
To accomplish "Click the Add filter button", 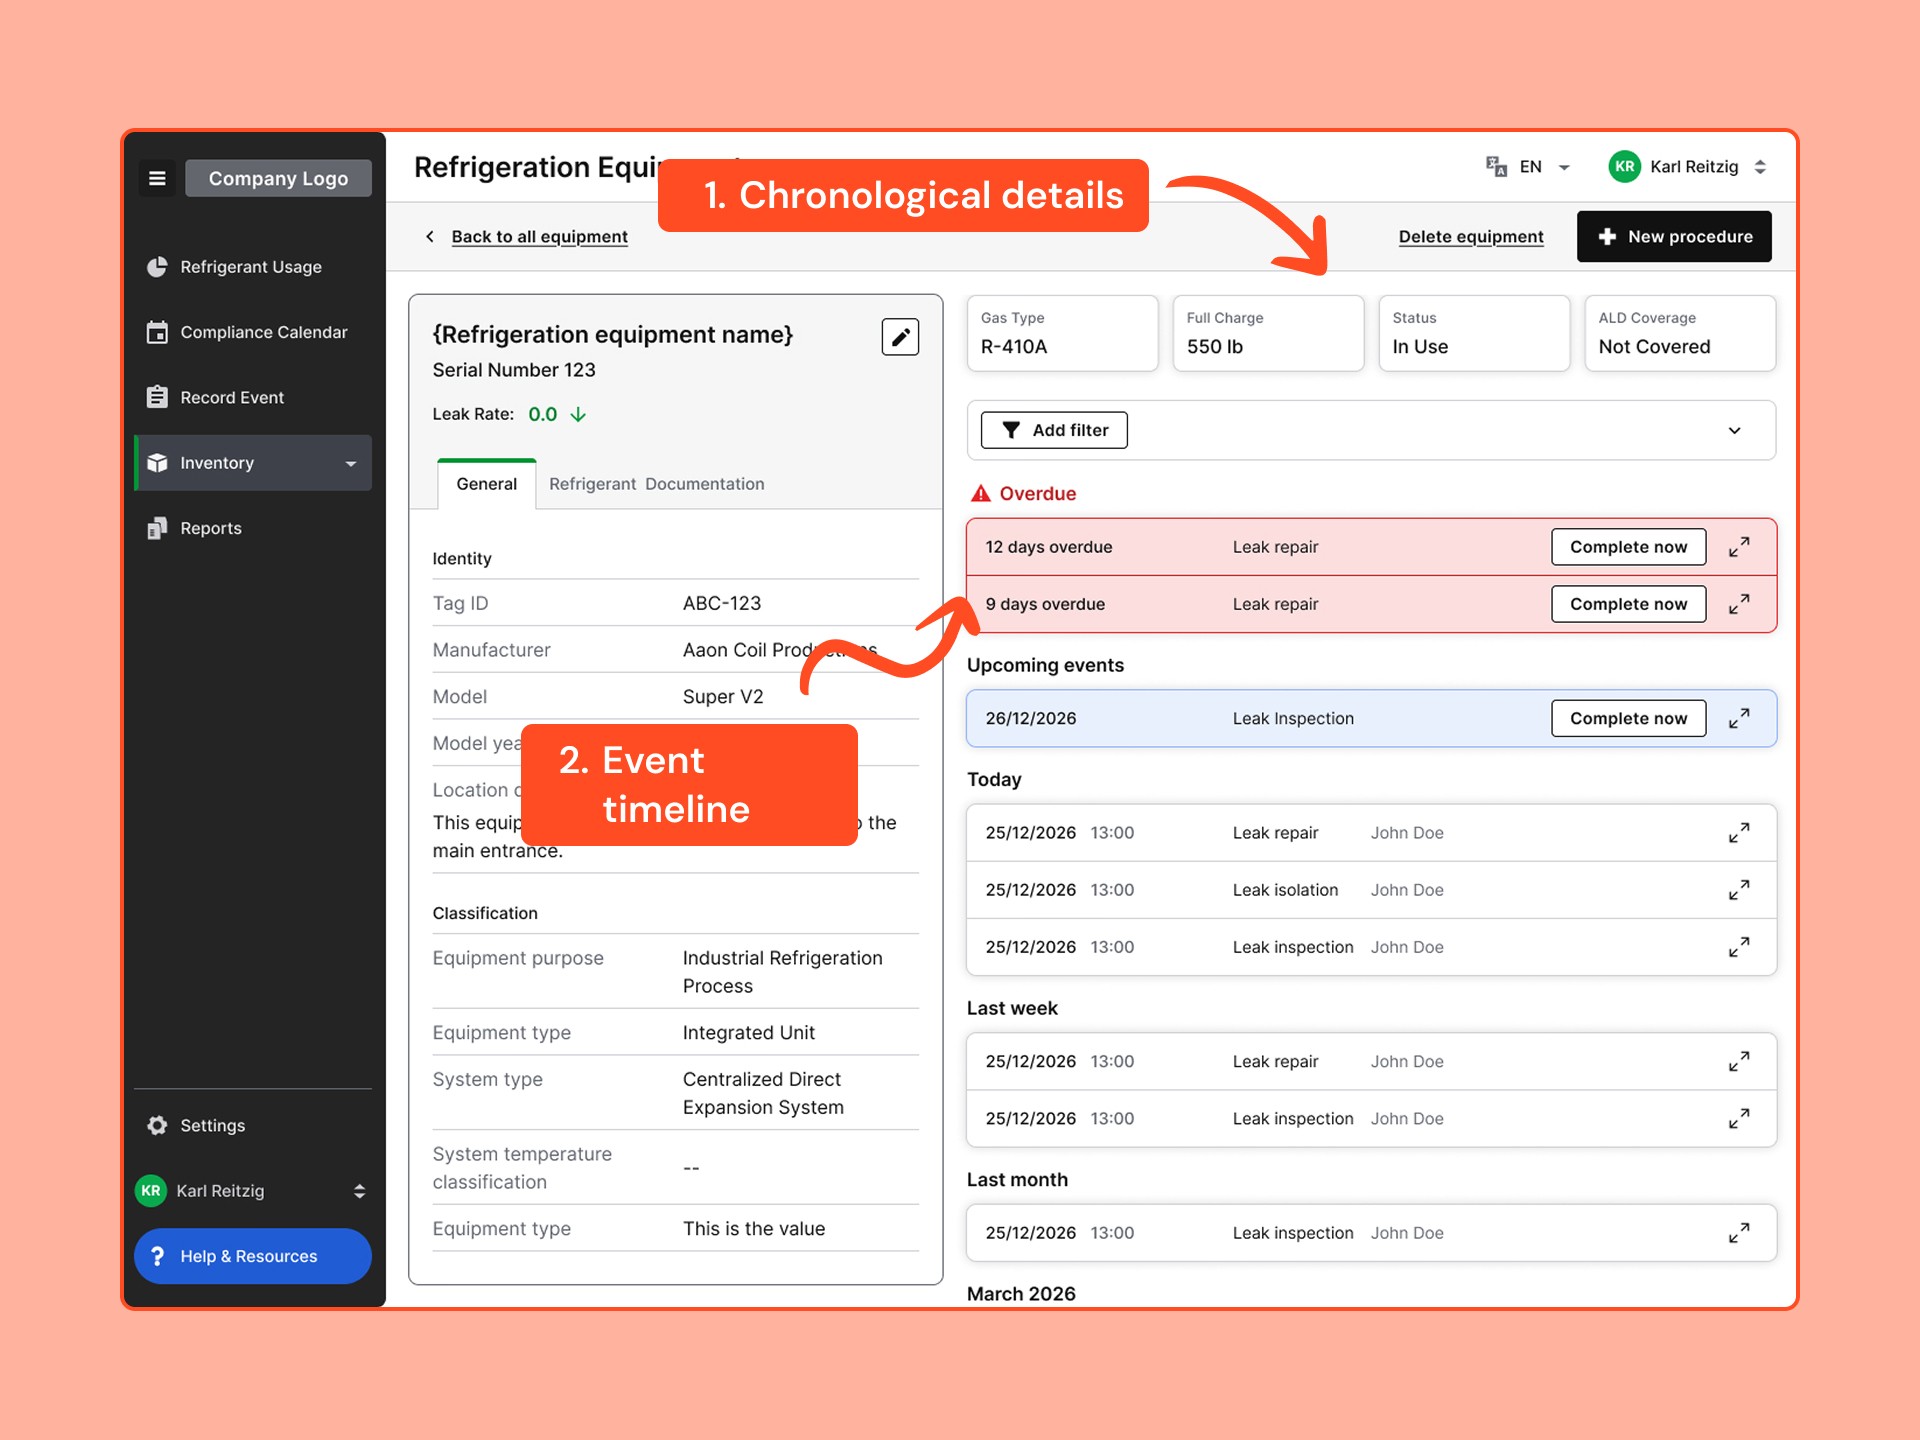I will (x=1053, y=430).
